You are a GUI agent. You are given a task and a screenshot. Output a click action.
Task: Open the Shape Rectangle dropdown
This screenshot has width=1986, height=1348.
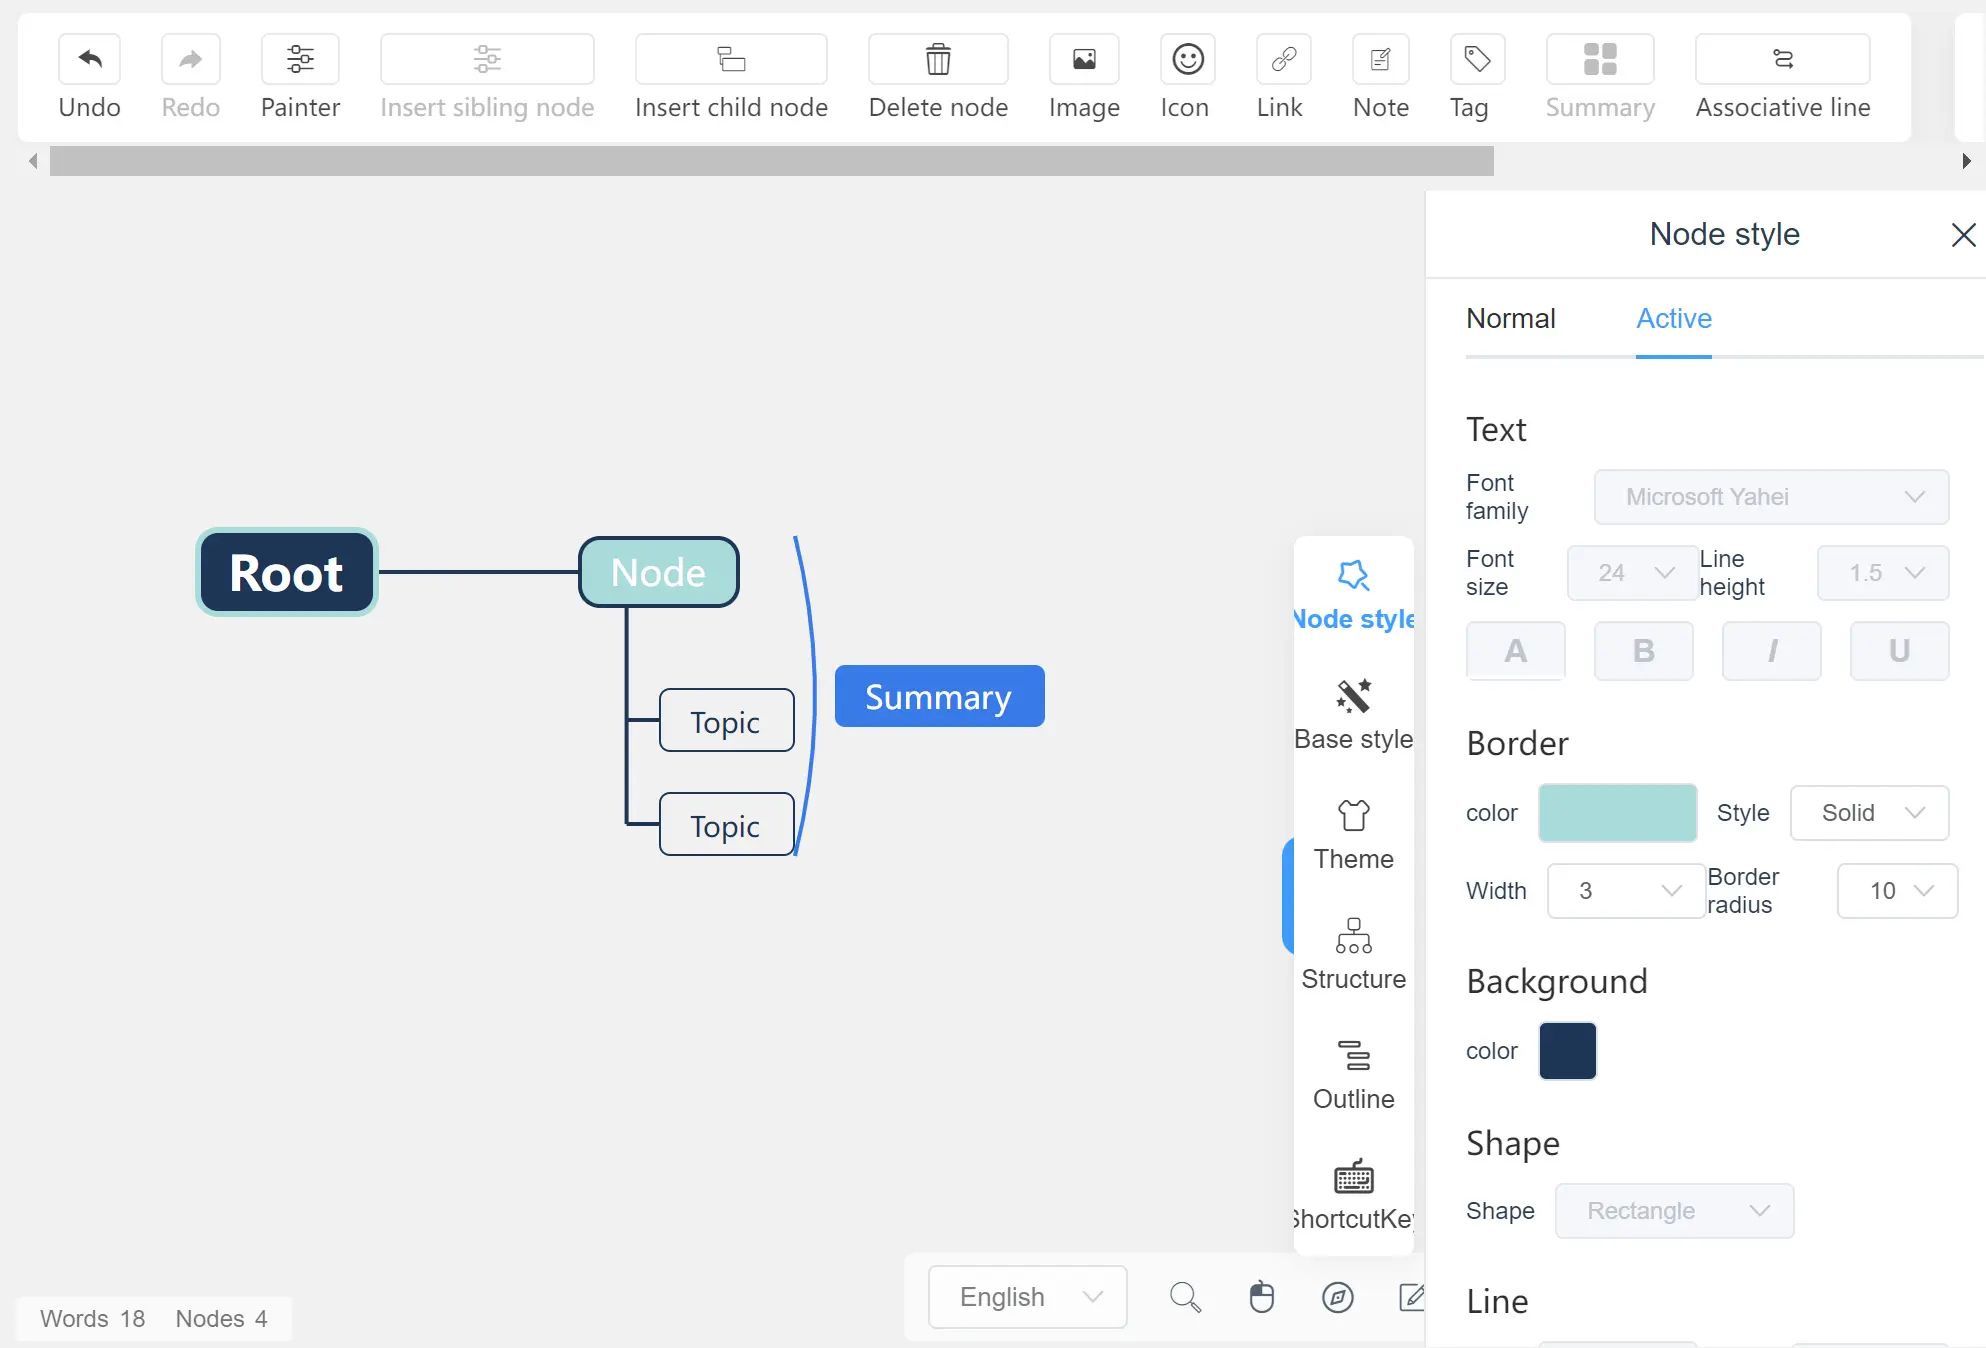[x=1675, y=1211]
